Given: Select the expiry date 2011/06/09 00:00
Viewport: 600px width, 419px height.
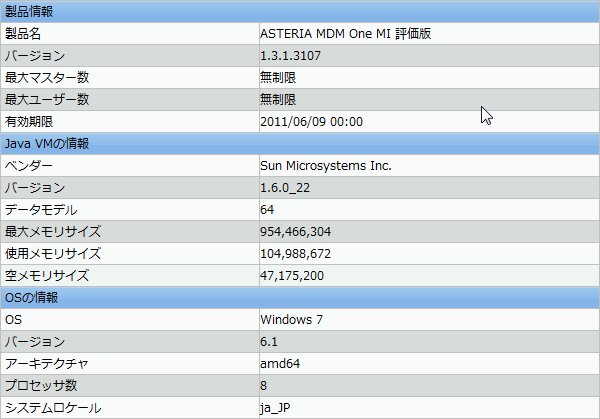Looking at the screenshot, I should 311,122.
